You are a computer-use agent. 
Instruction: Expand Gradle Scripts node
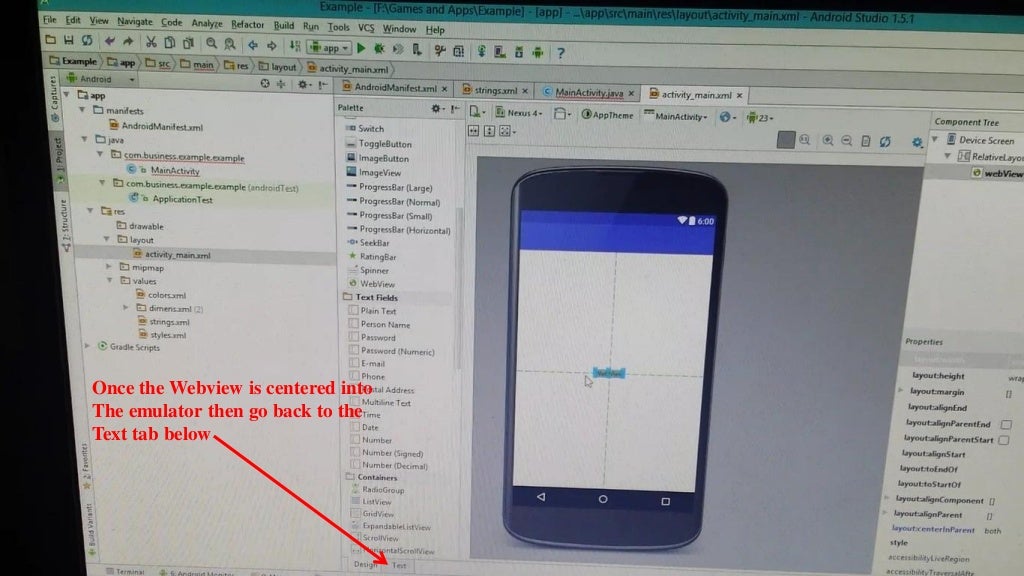[x=88, y=346]
